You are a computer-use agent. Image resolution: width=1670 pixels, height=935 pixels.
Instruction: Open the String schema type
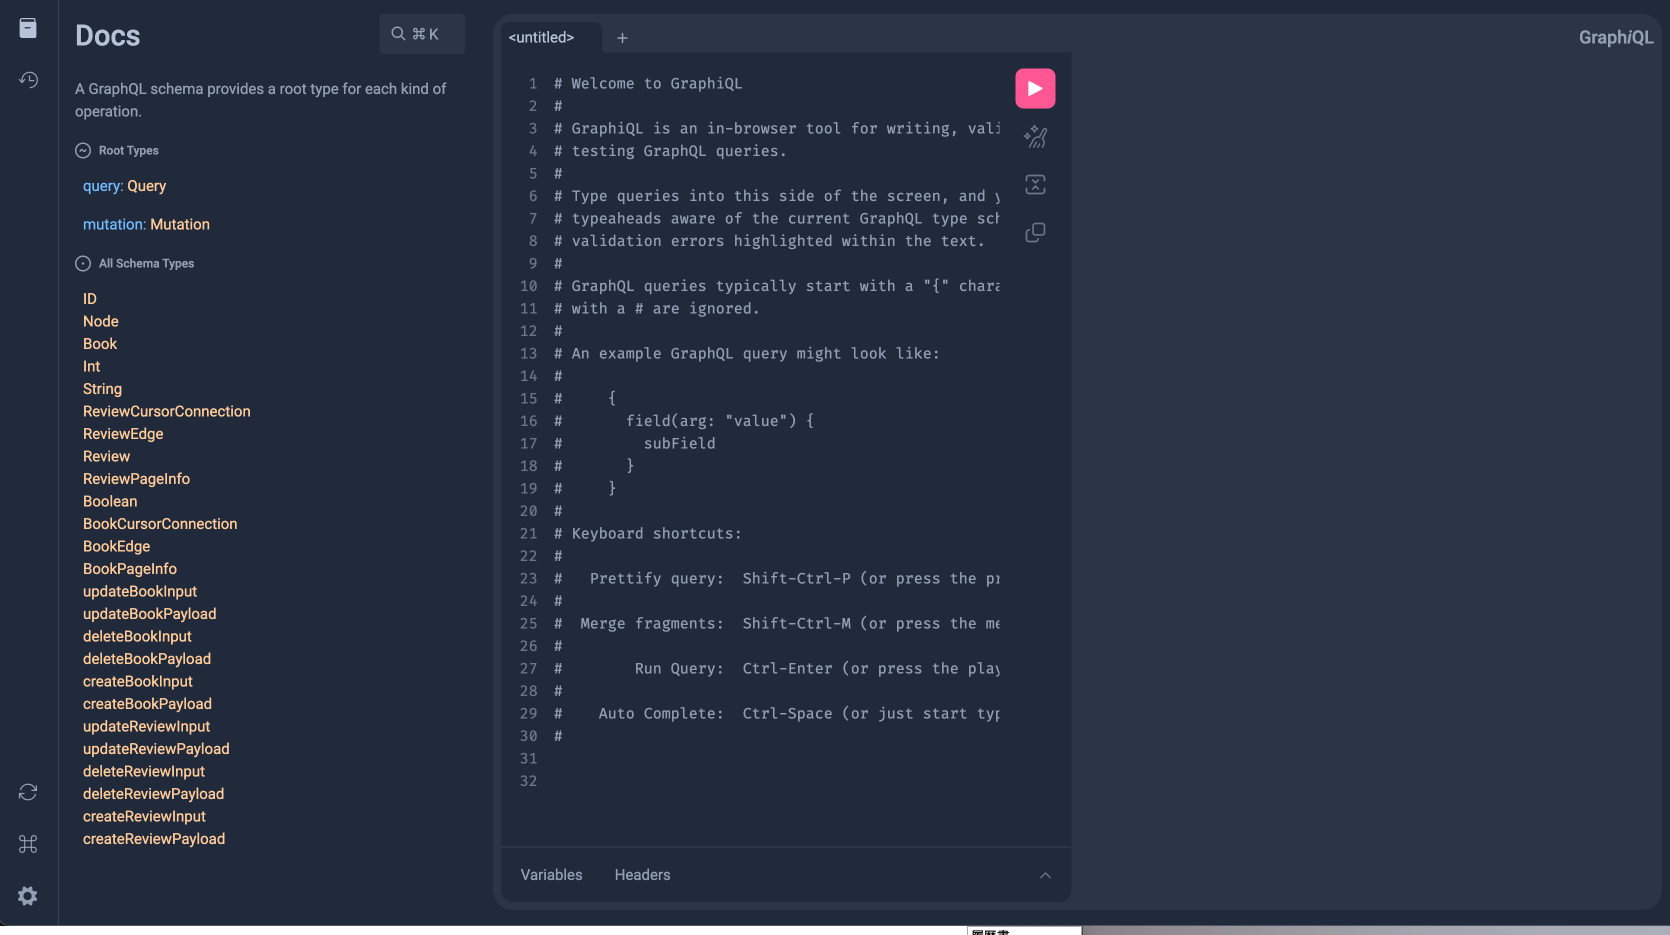tap(102, 389)
